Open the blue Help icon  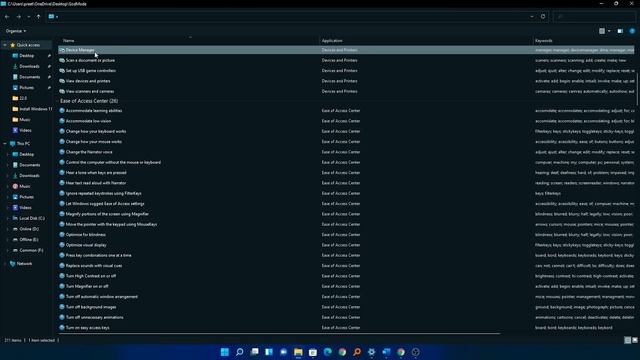(632, 31)
